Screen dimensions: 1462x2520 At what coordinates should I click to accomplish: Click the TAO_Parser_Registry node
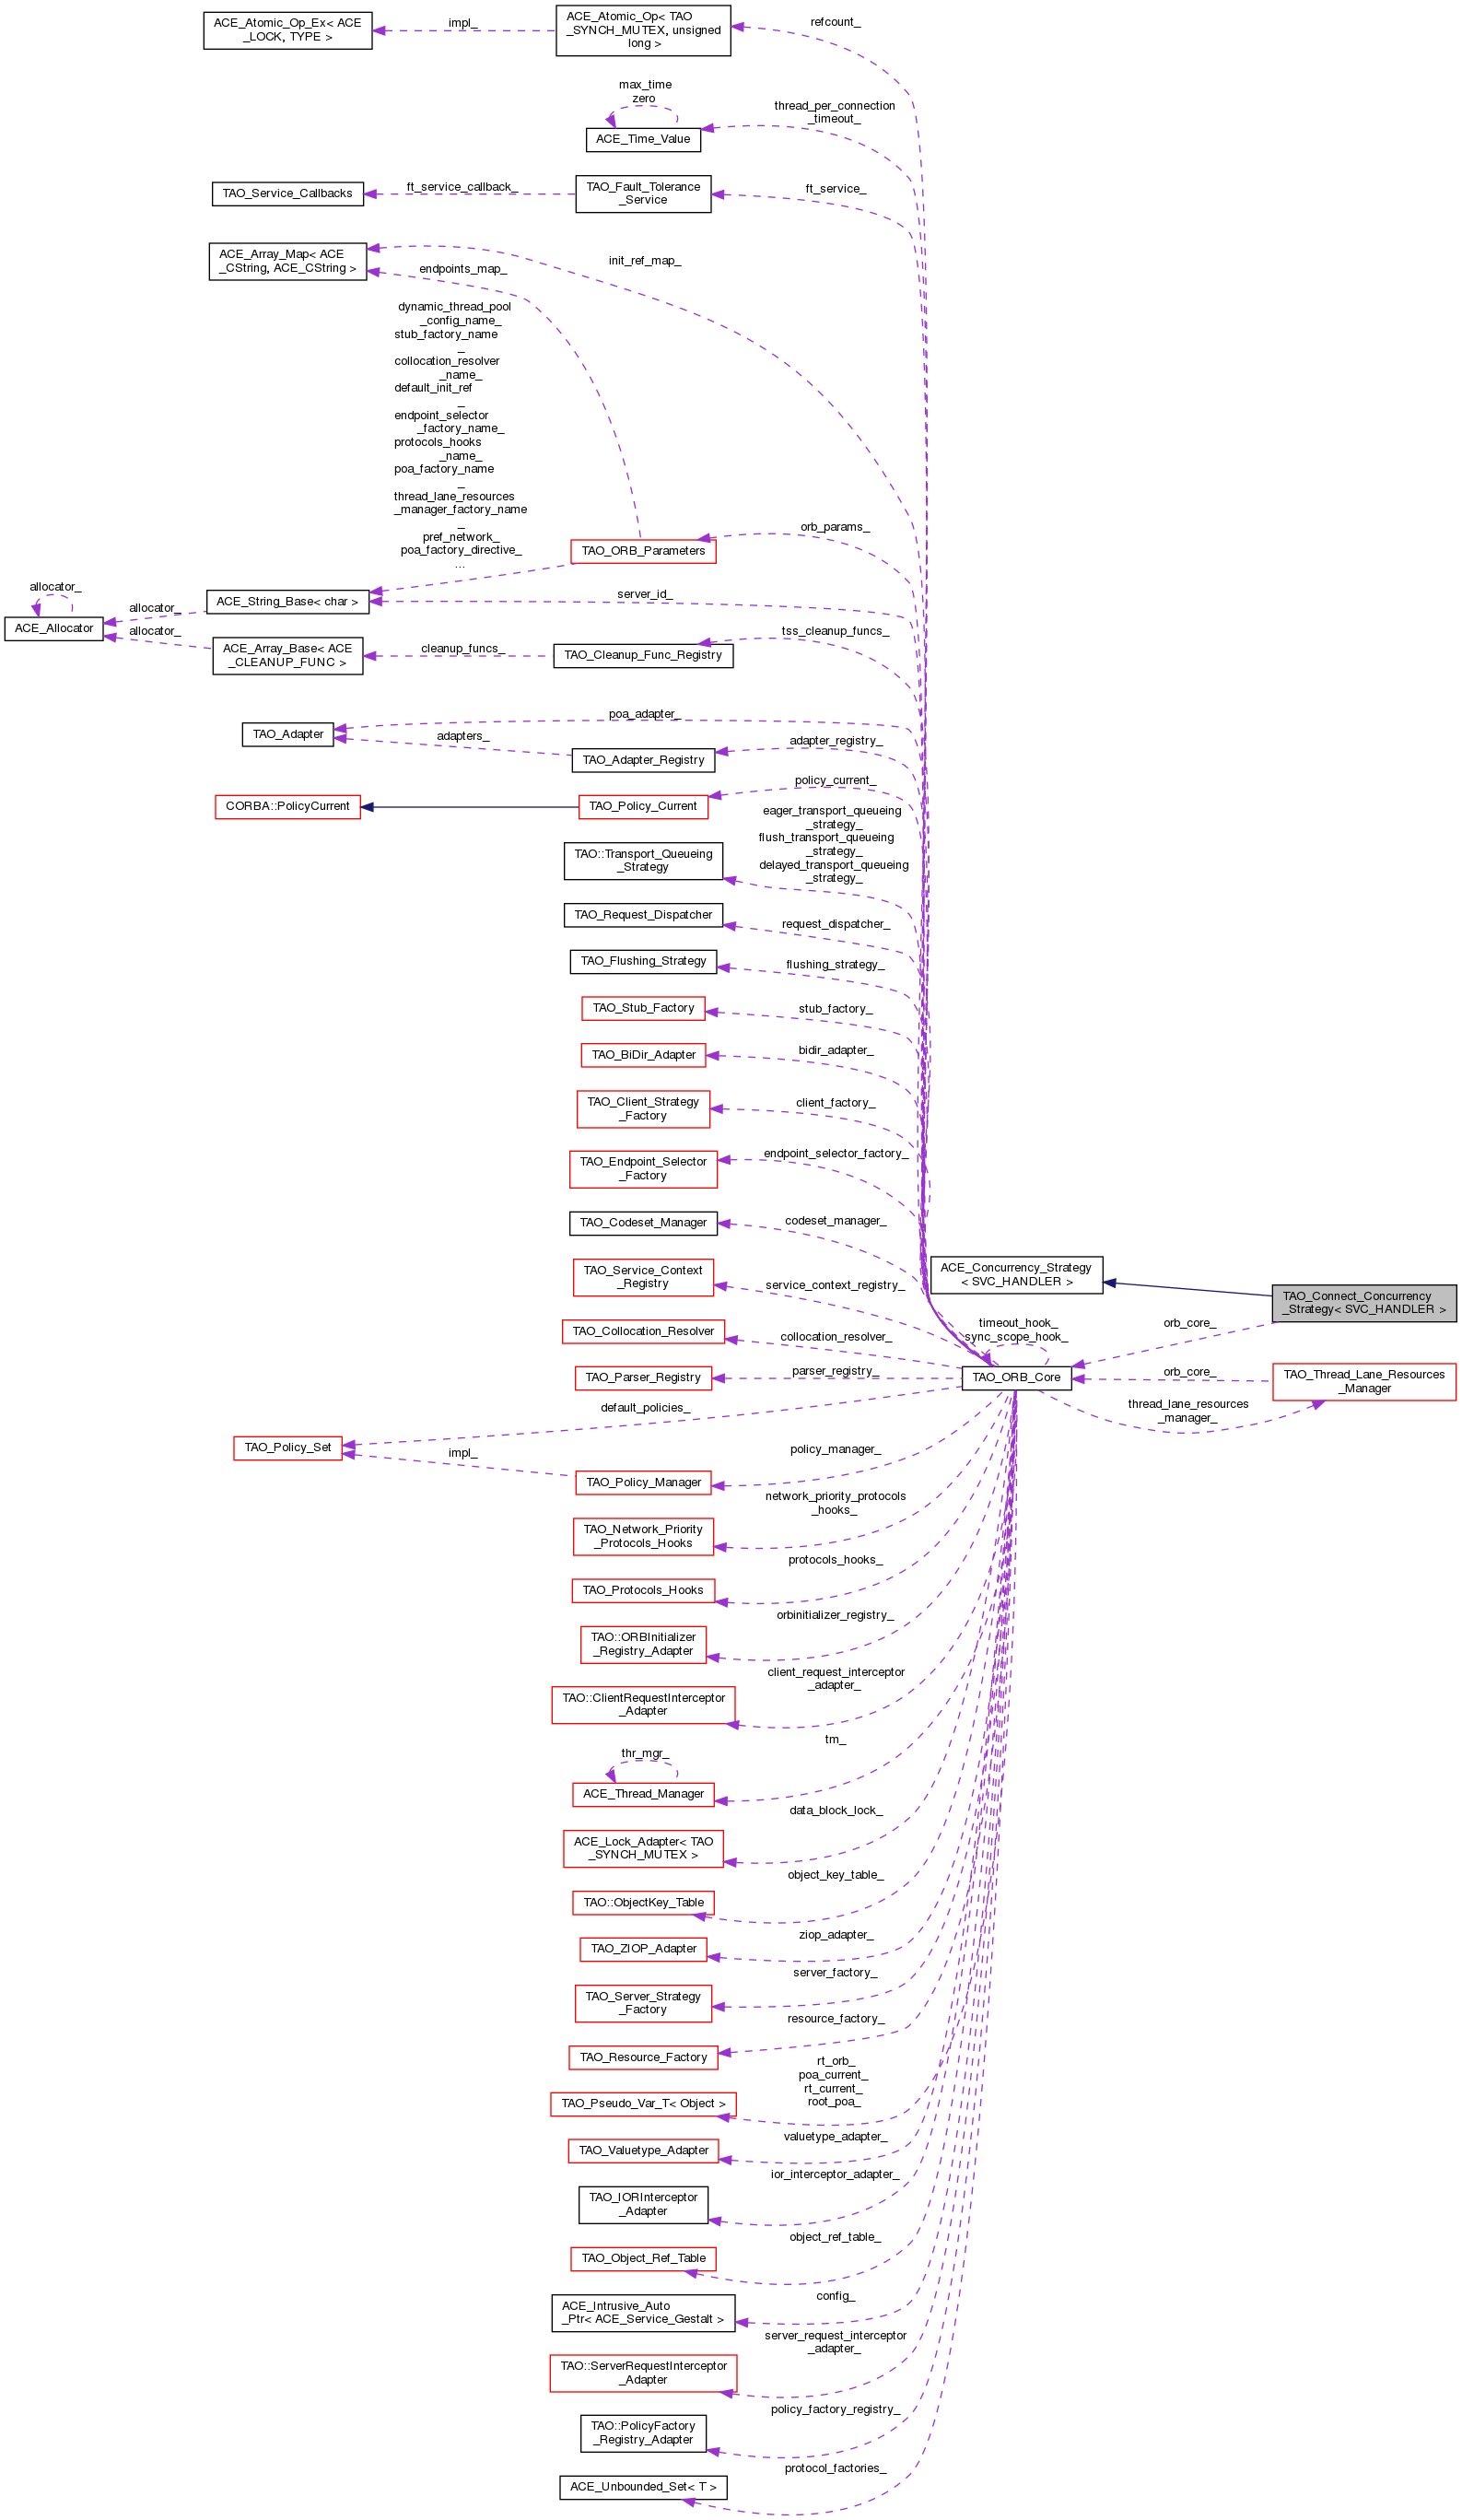pos(643,1378)
